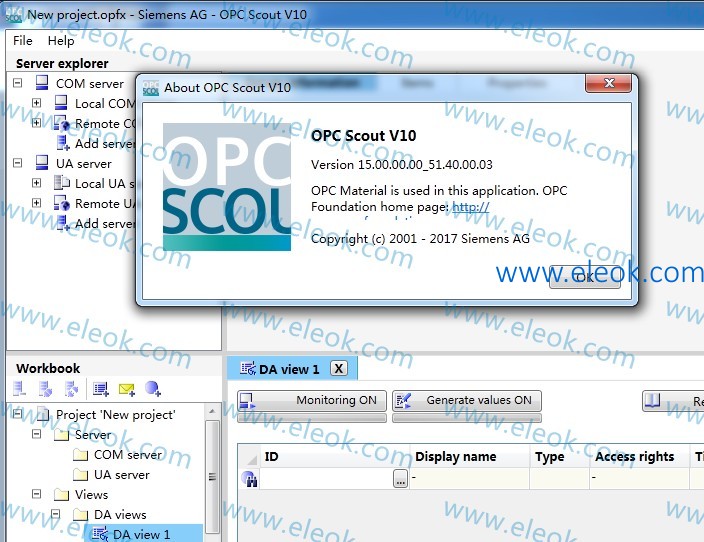This screenshot has height=542, width=704.
Task: Click the DA view 1 tab icon
Action: [x=247, y=369]
